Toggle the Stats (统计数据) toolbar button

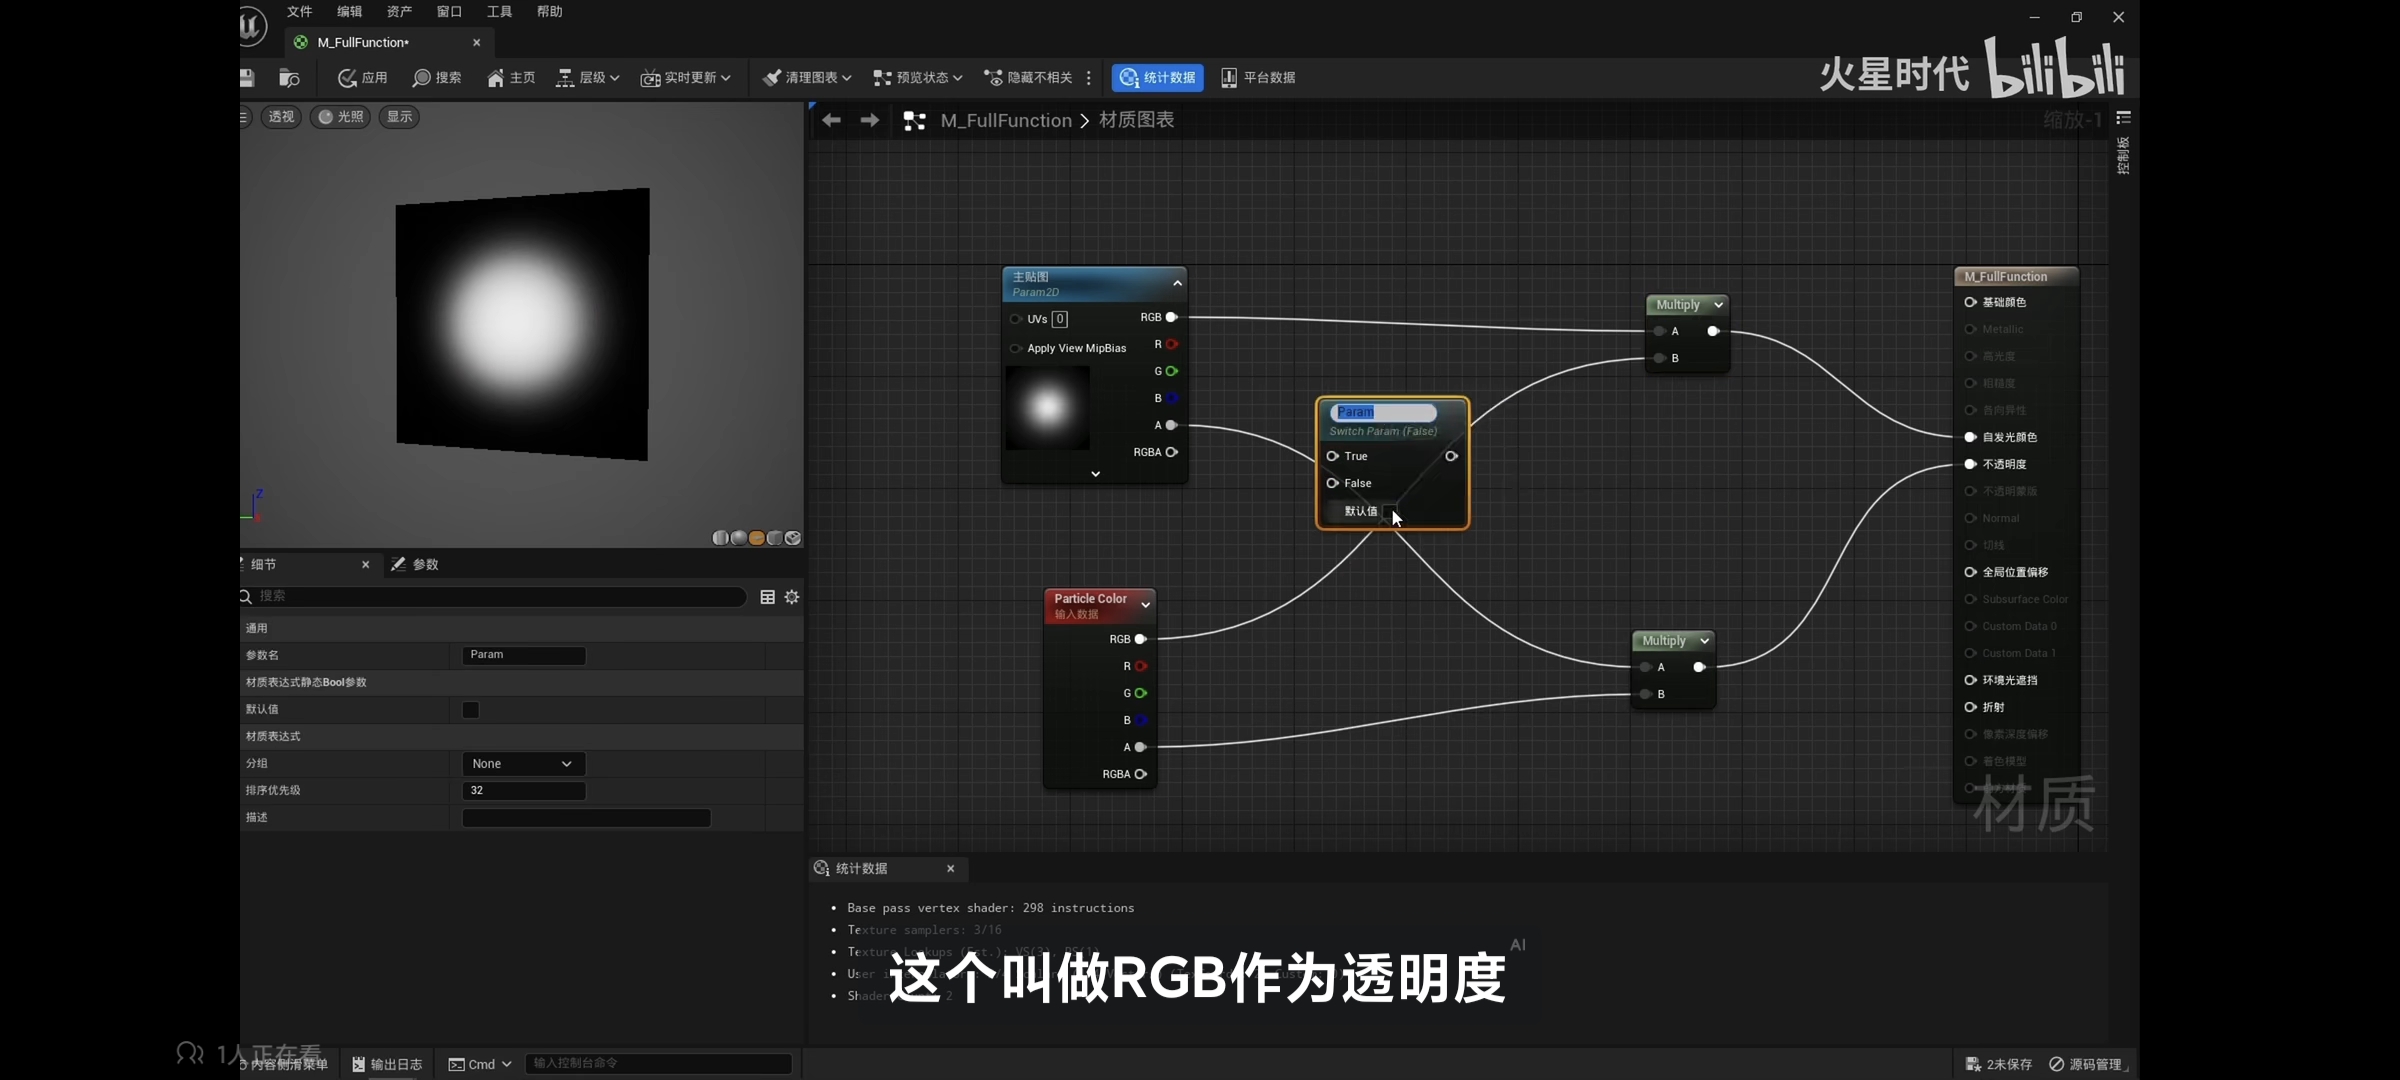[x=1157, y=78]
